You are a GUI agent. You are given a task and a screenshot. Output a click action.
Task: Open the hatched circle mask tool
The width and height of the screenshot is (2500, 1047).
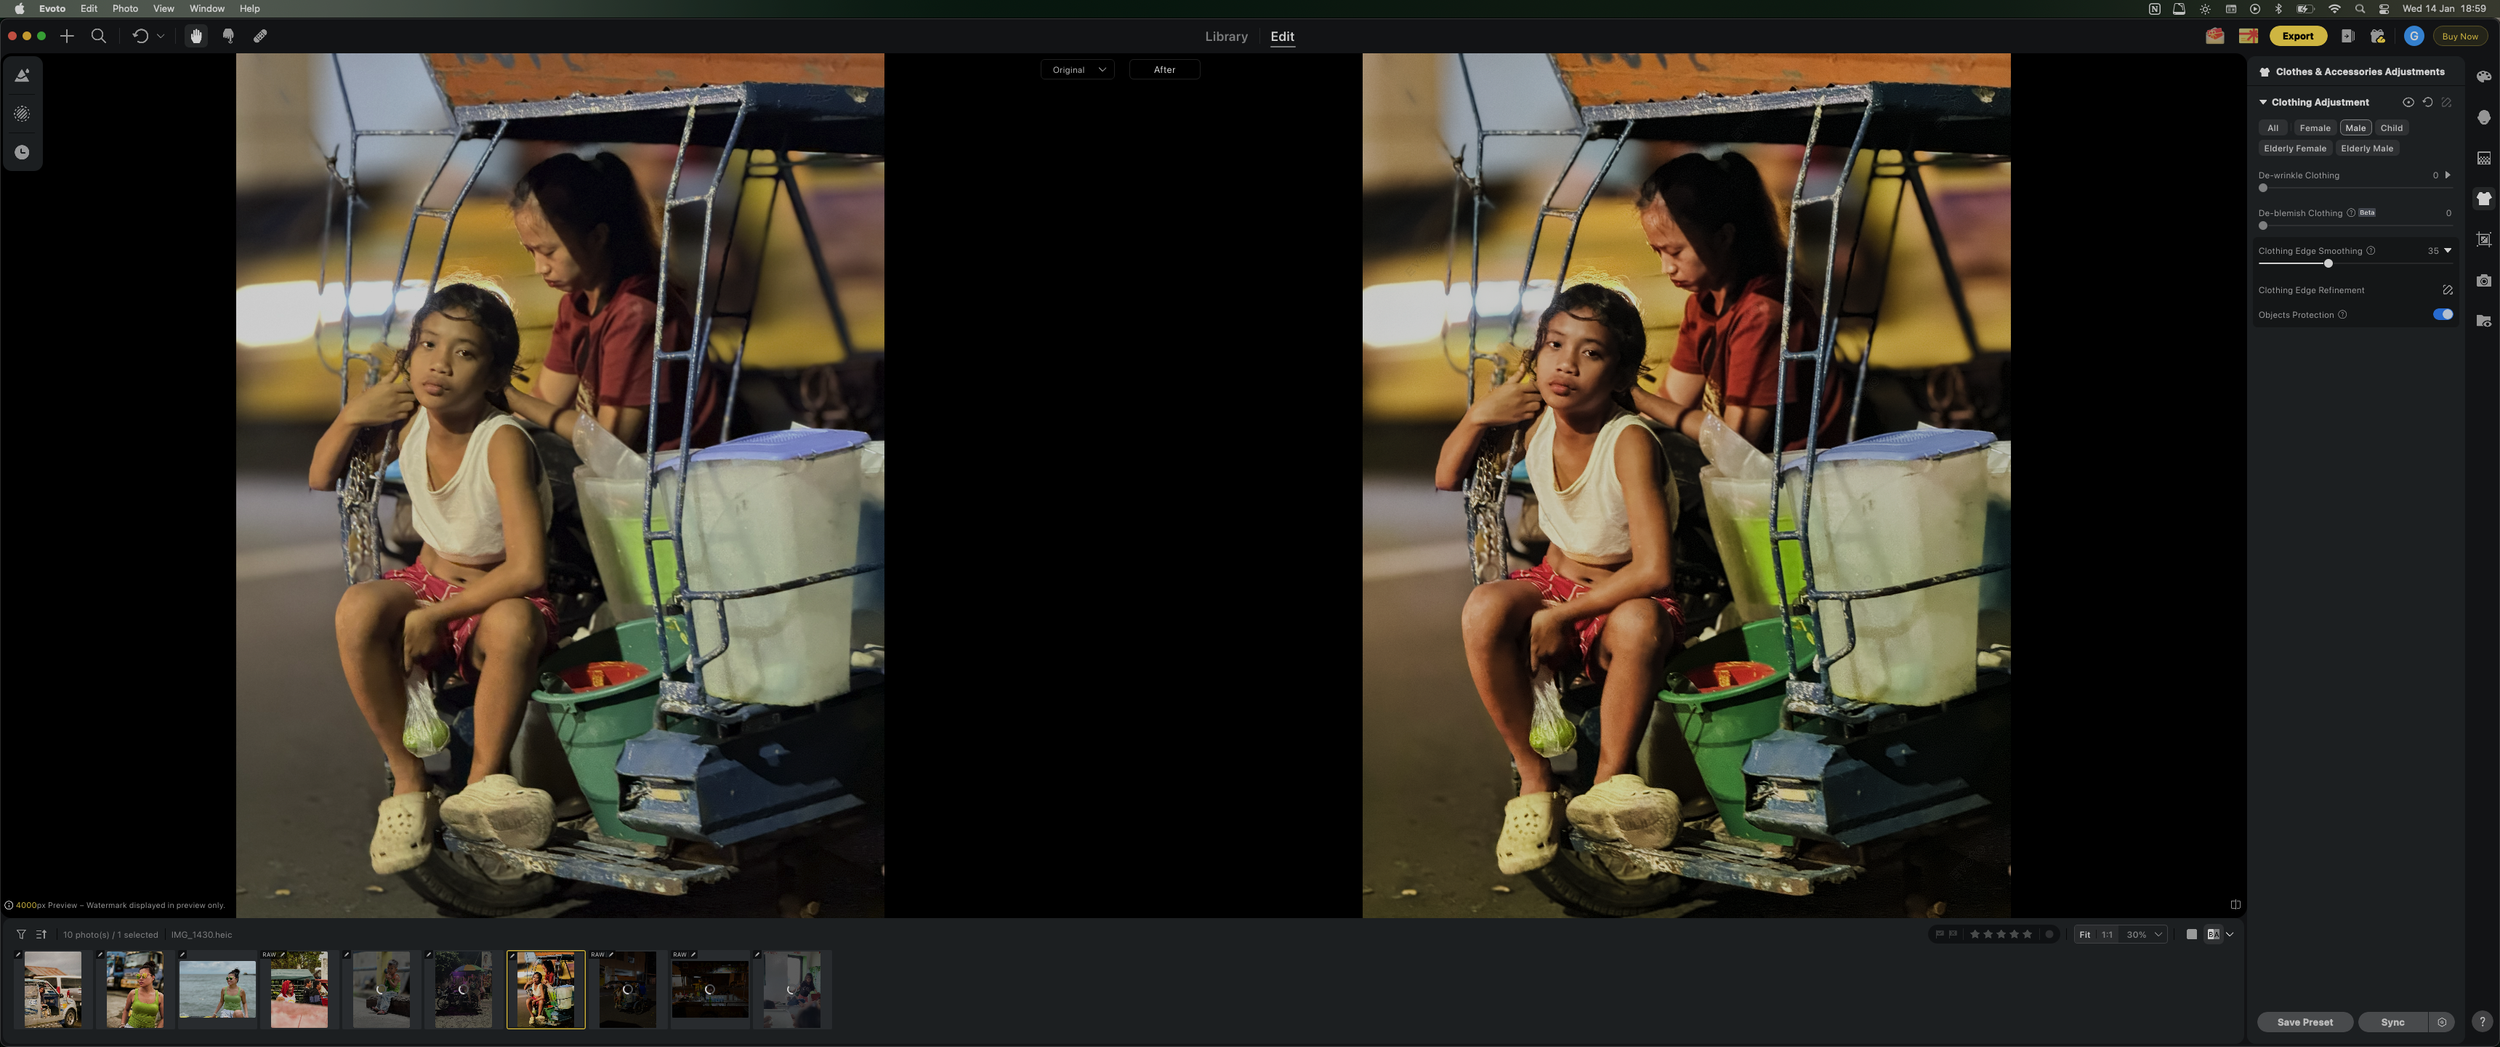[22, 114]
